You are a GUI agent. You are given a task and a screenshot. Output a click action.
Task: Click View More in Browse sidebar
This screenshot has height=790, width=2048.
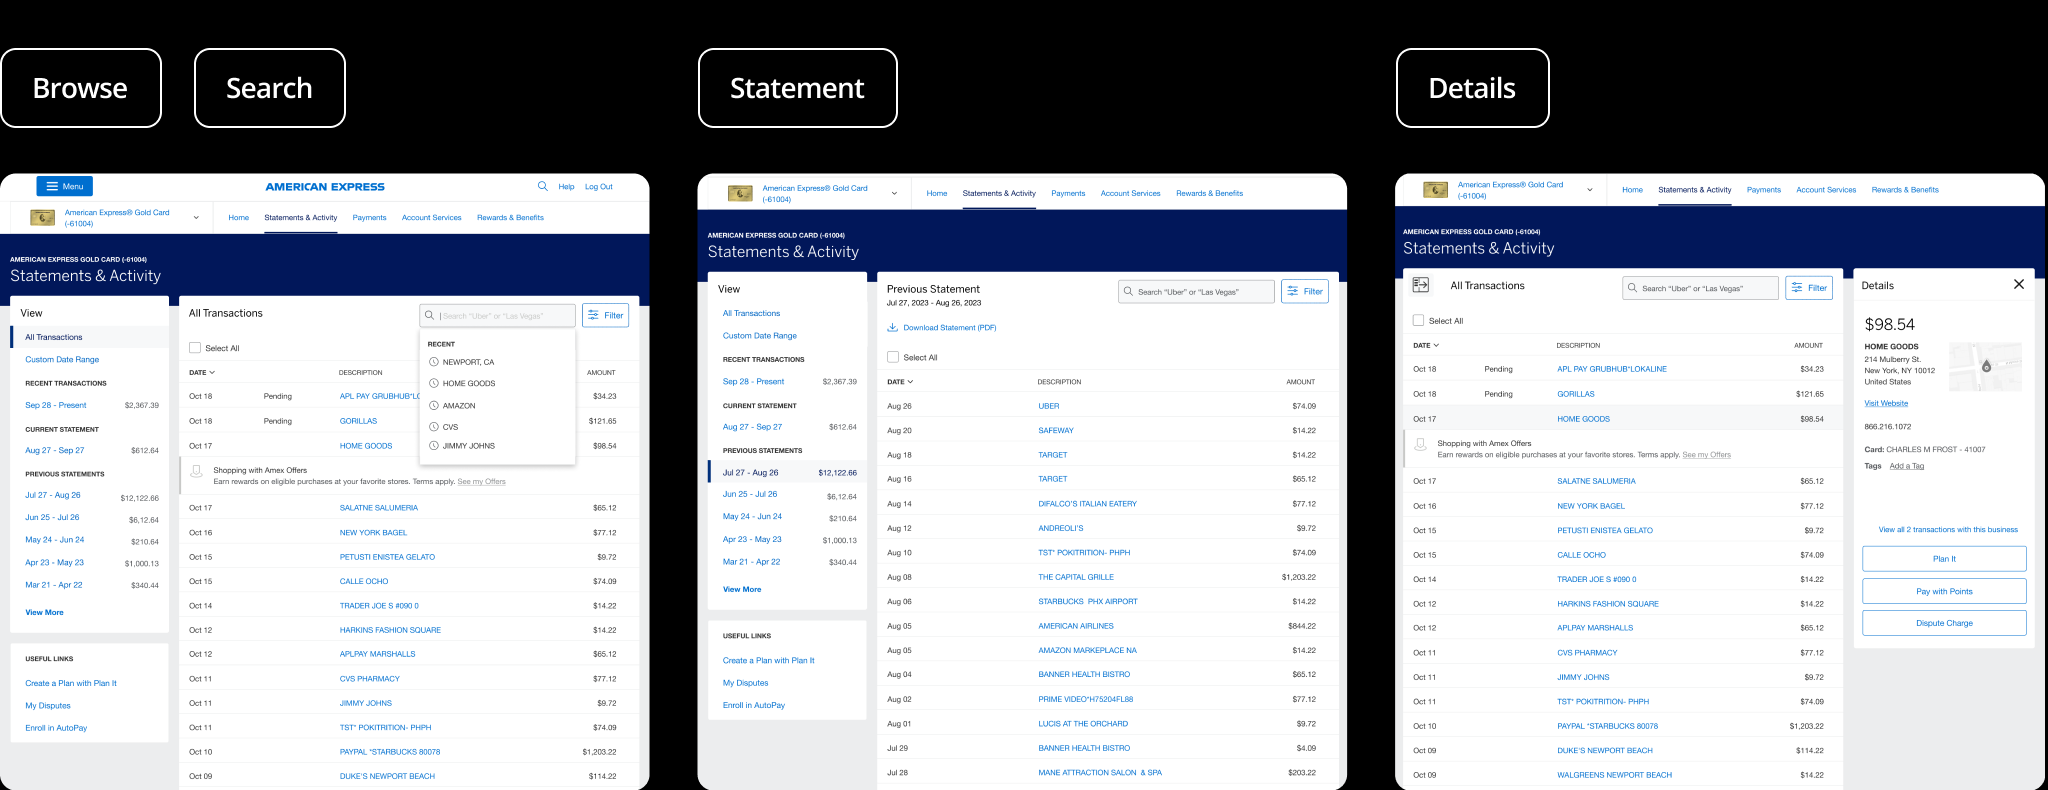tap(44, 612)
